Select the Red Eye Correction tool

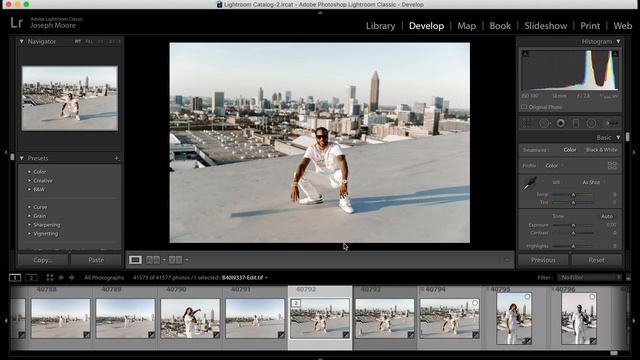560,123
